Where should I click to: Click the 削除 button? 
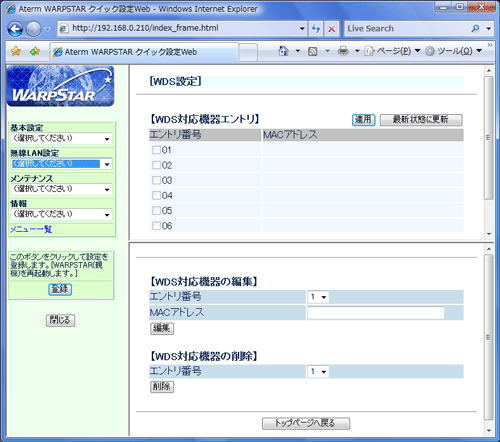pos(162,387)
